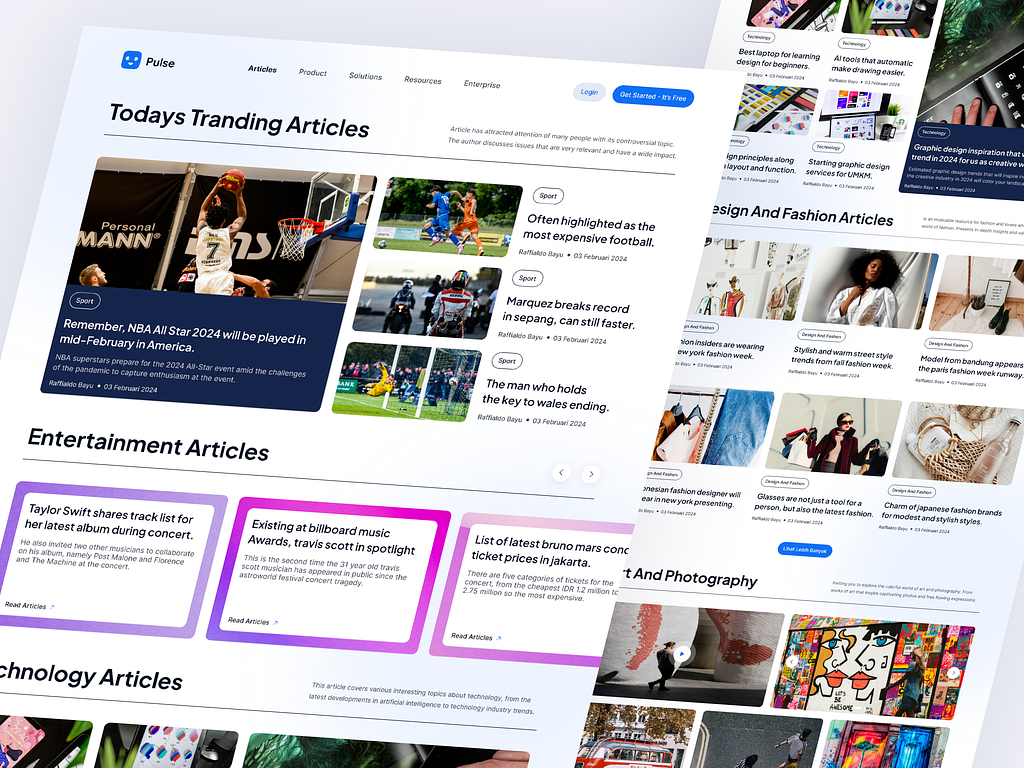
Task: Click Sport tag on NBA All Star card
Action: pyautogui.click(x=84, y=301)
